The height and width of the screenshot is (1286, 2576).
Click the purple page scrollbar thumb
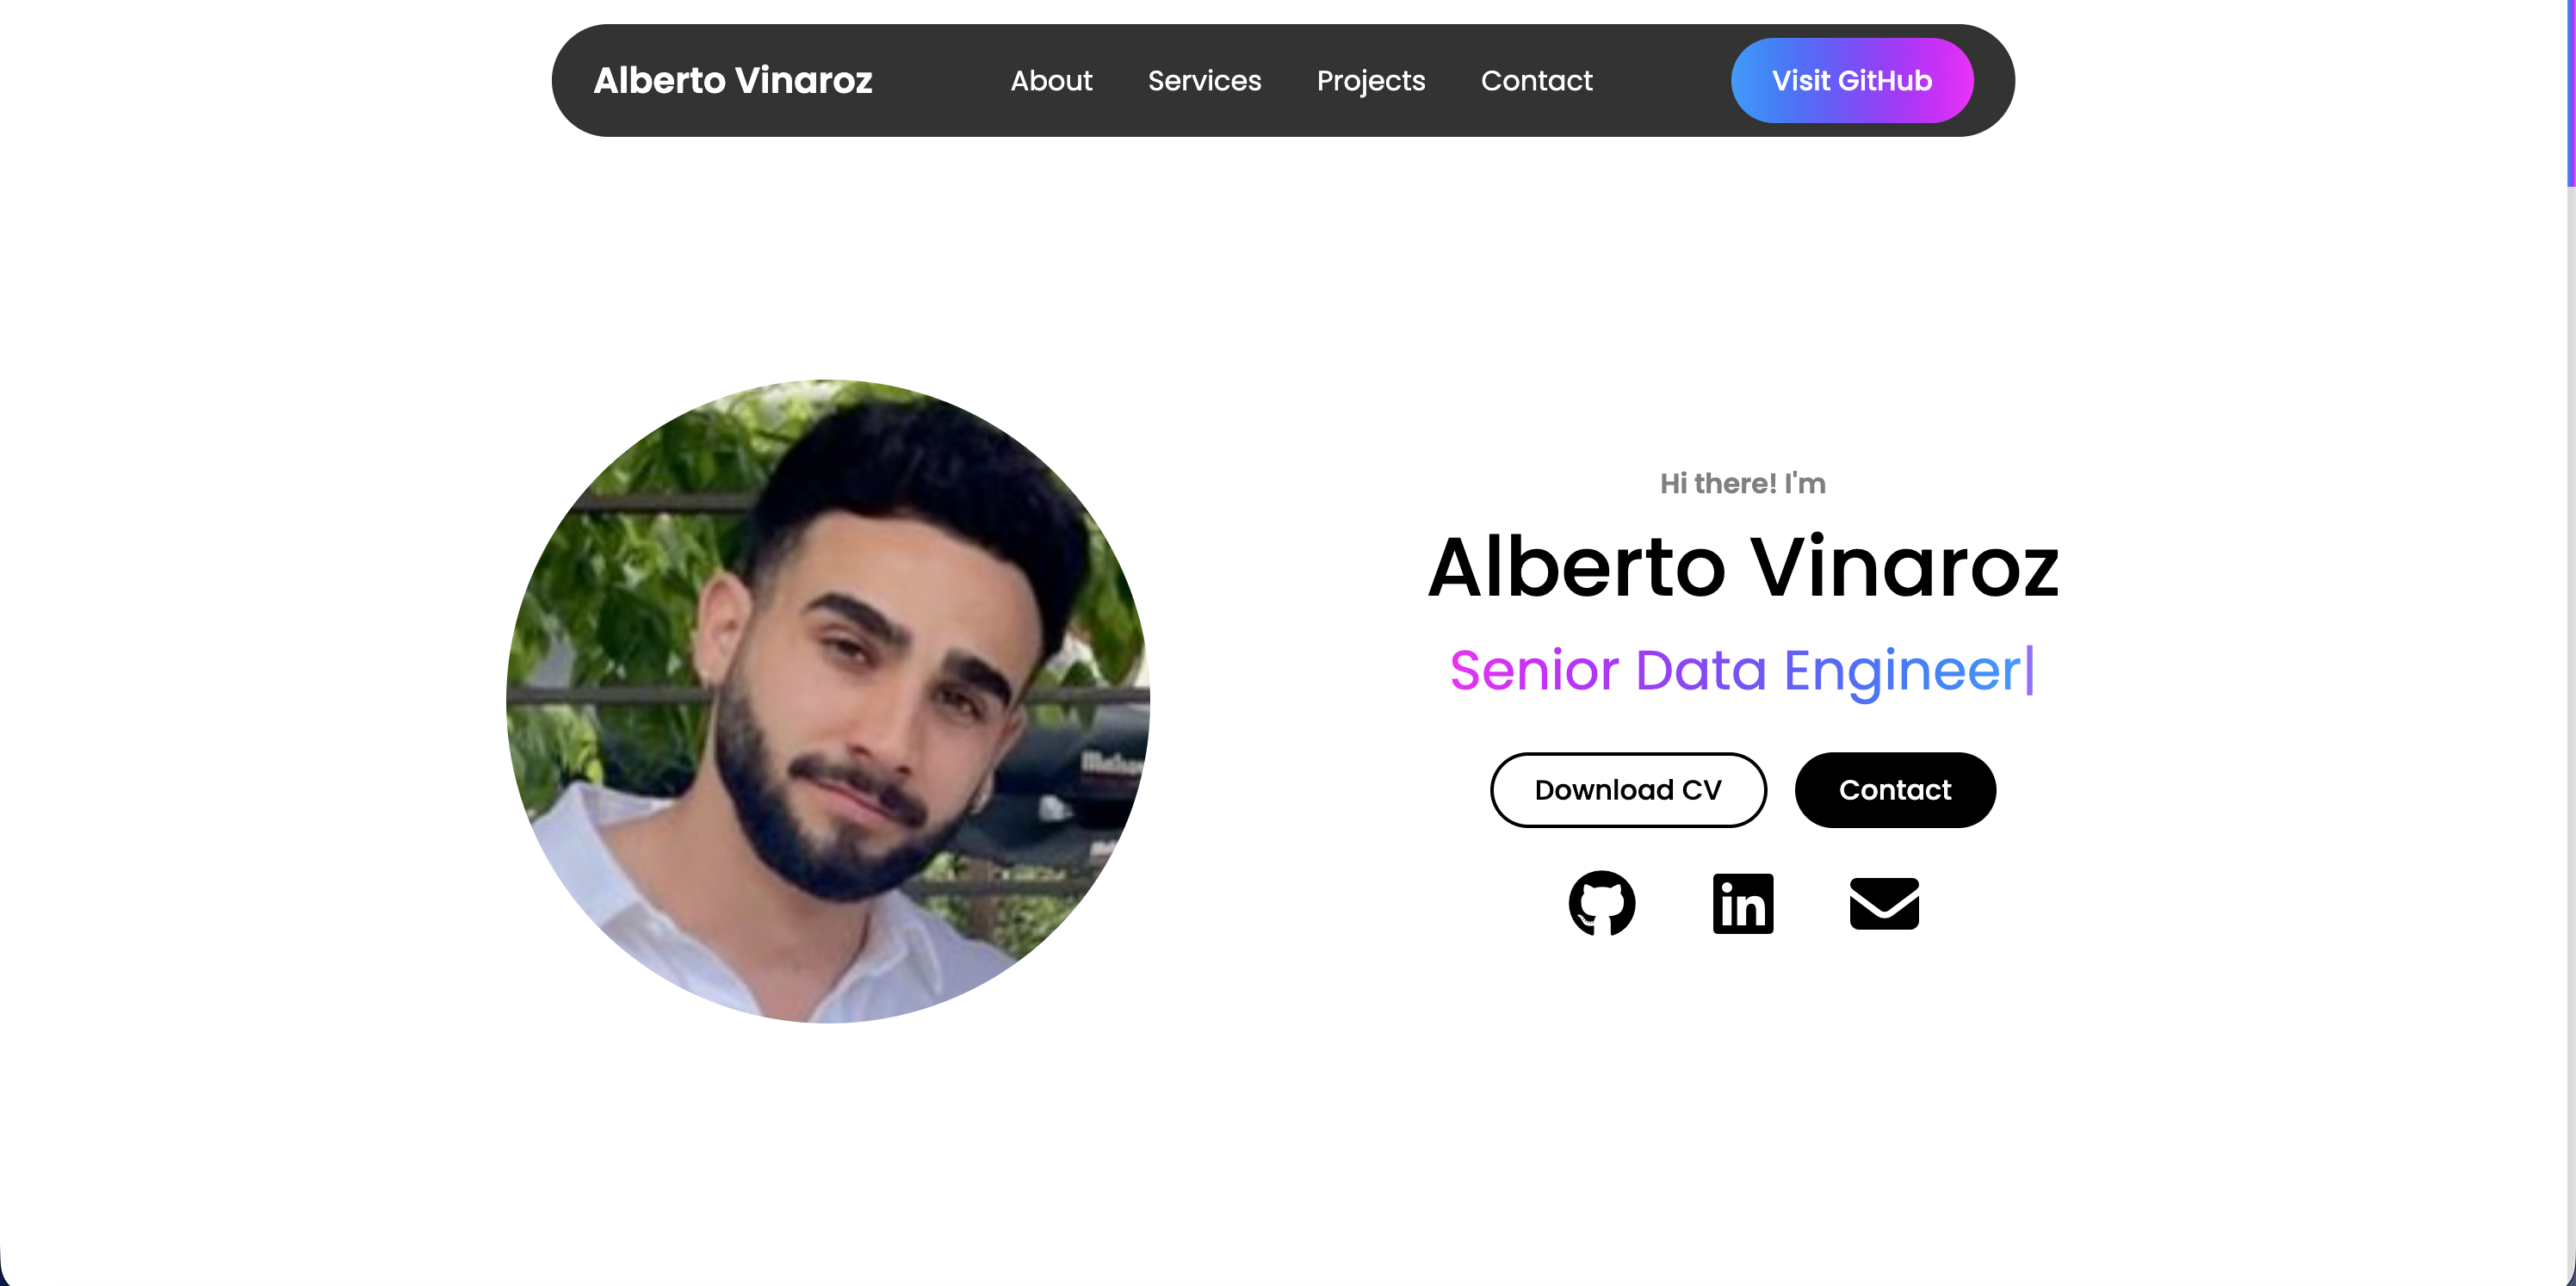coord(2571,93)
